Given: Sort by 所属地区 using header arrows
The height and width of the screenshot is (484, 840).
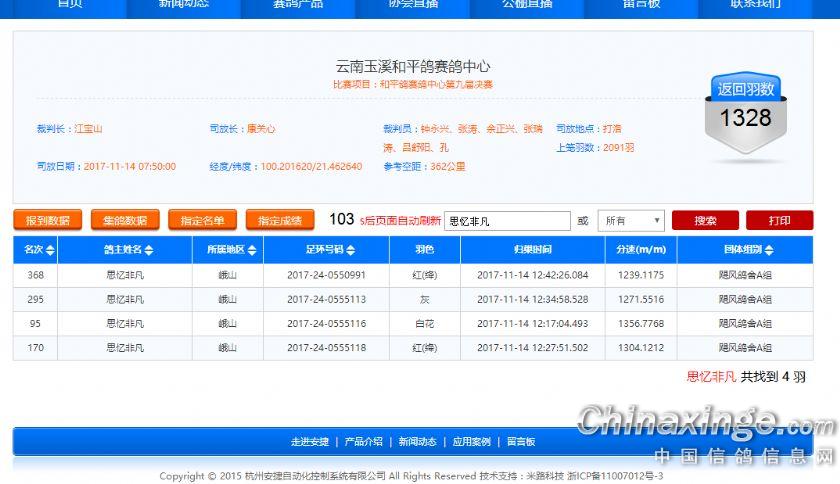Looking at the screenshot, I should tap(252, 250).
